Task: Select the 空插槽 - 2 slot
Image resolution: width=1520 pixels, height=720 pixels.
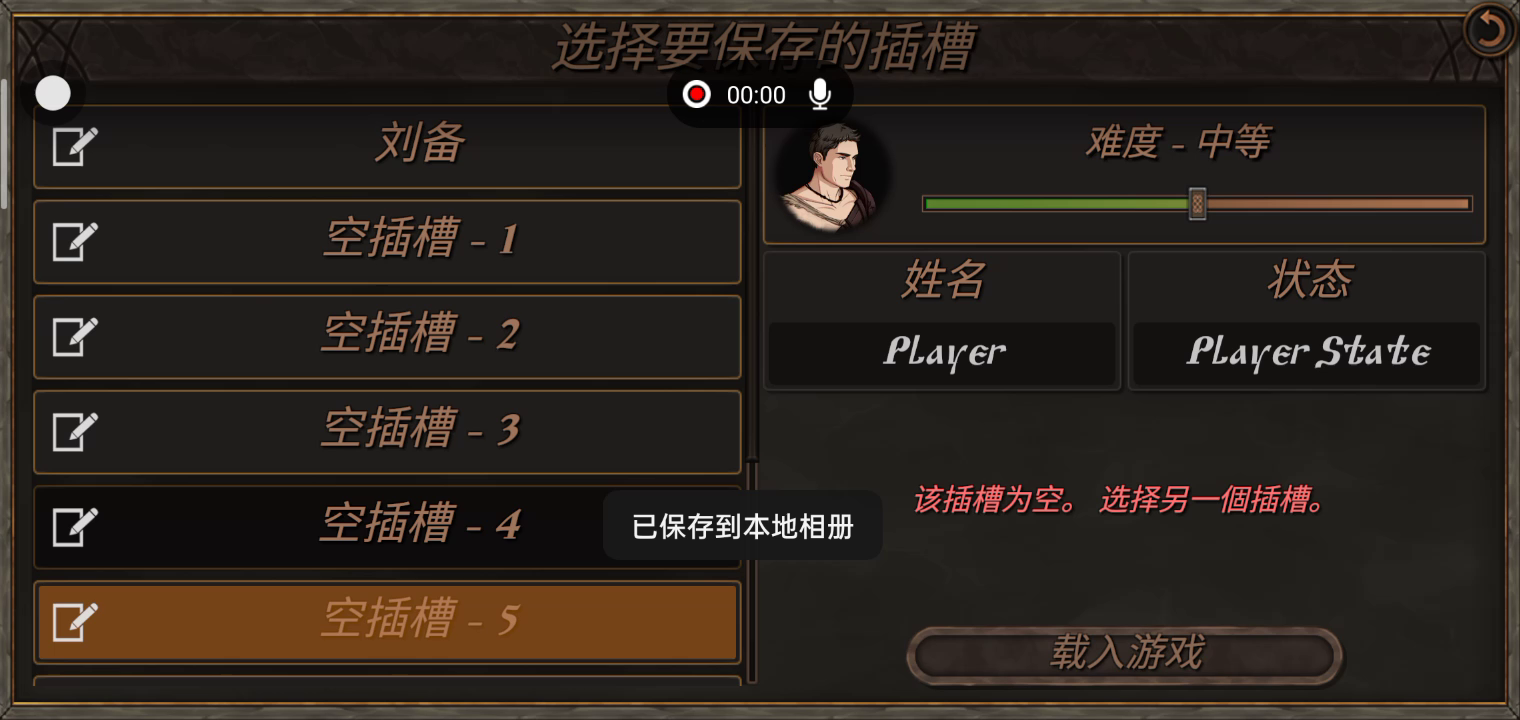Action: tap(387, 336)
